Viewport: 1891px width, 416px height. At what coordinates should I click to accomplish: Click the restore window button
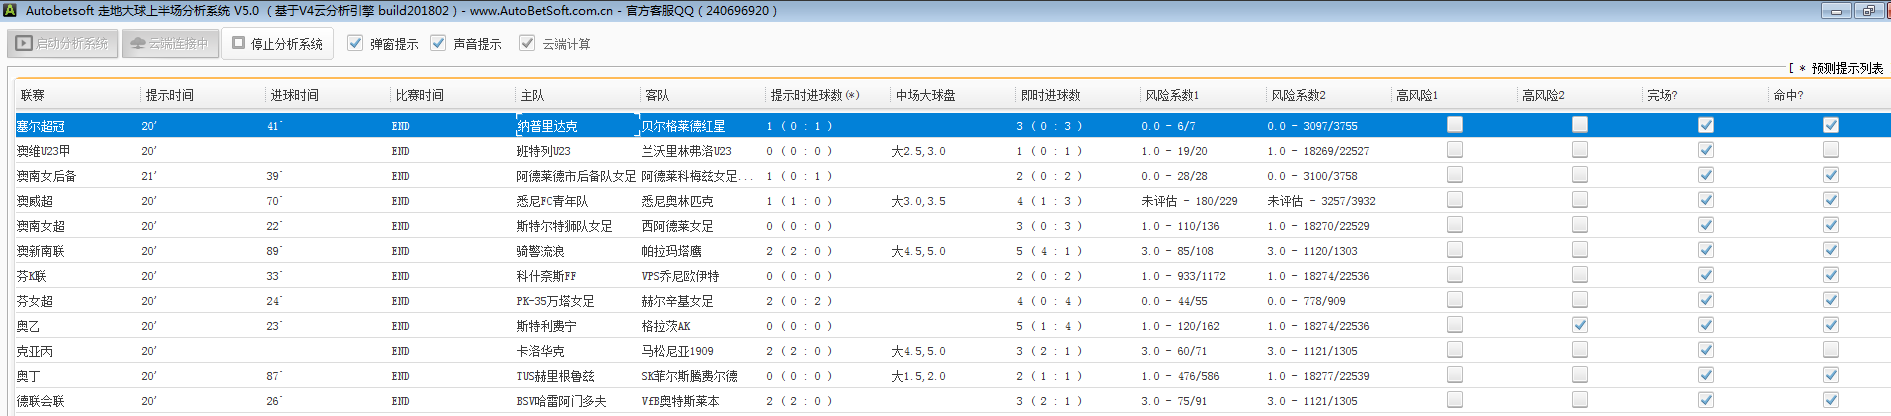pyautogui.click(x=1868, y=11)
